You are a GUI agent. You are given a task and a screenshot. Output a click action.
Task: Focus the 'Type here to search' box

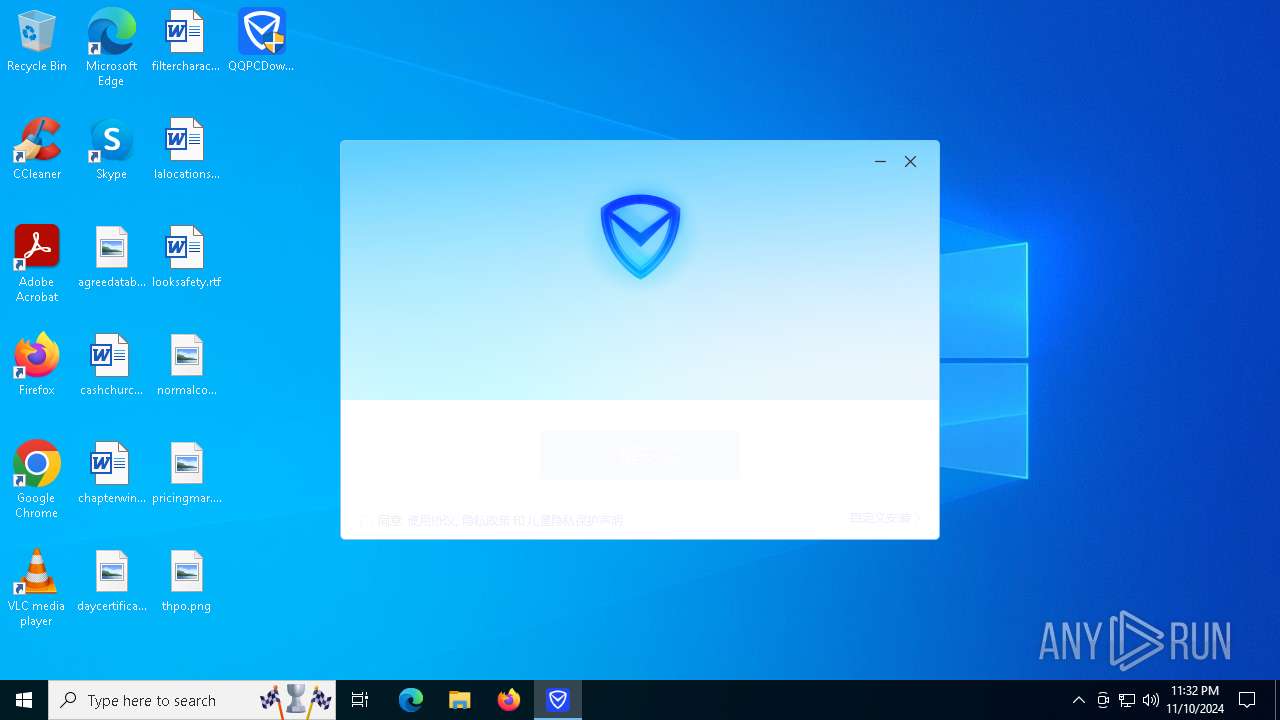192,700
